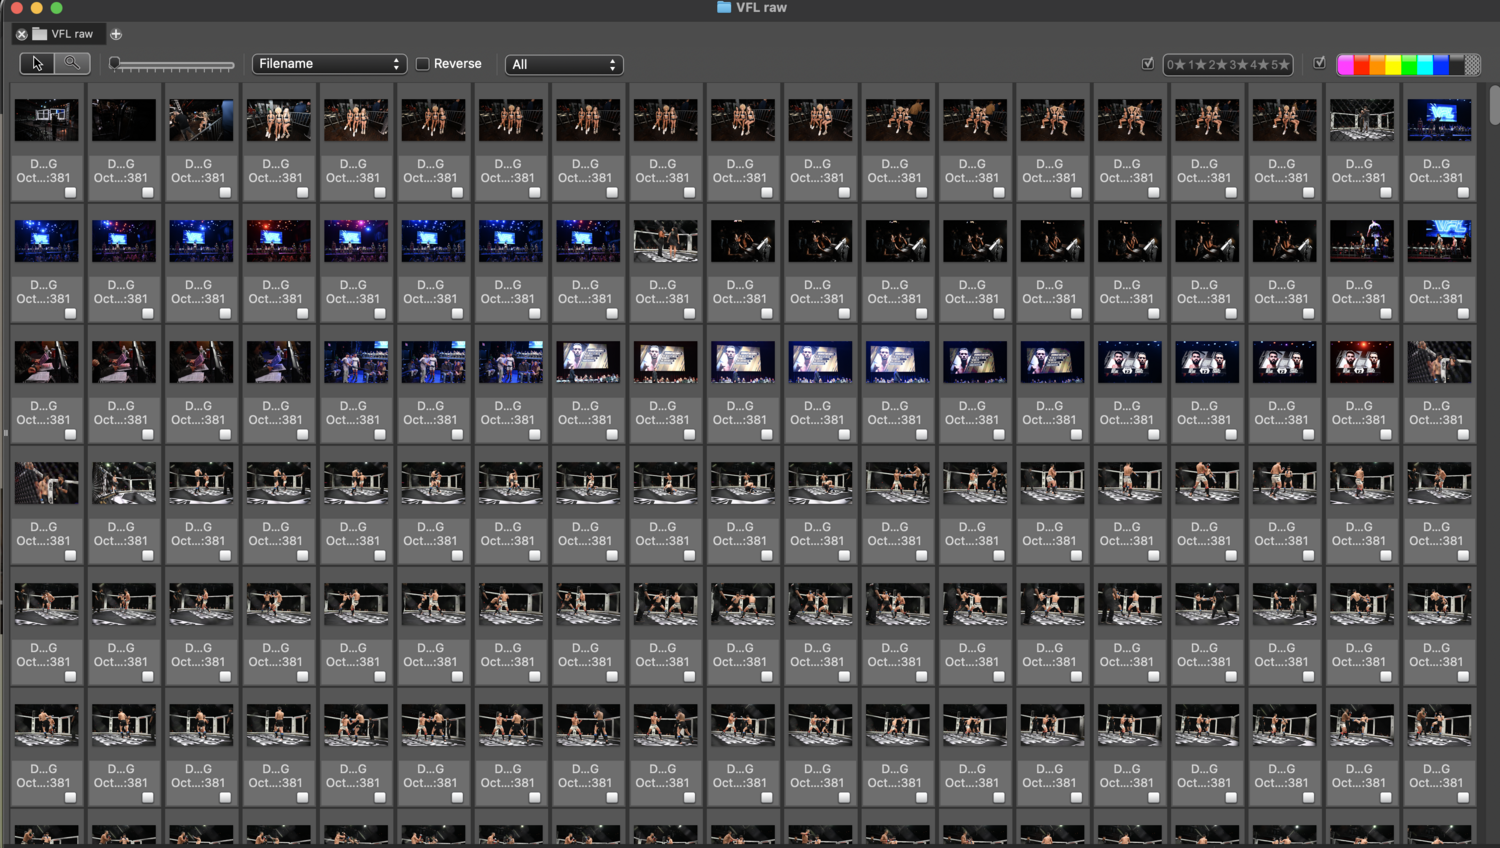Select the arrow pointer tool
This screenshot has height=848, width=1500.
pyautogui.click(x=38, y=64)
